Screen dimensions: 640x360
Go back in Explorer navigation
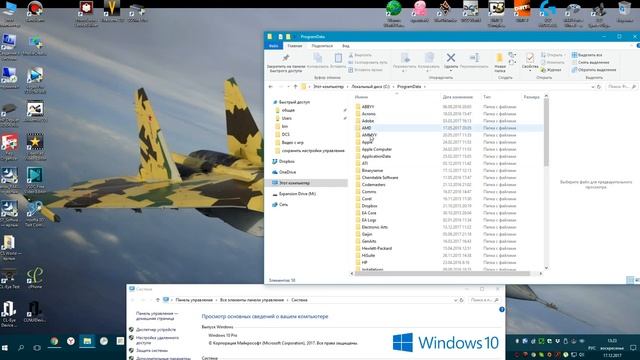pyautogui.click(x=271, y=87)
